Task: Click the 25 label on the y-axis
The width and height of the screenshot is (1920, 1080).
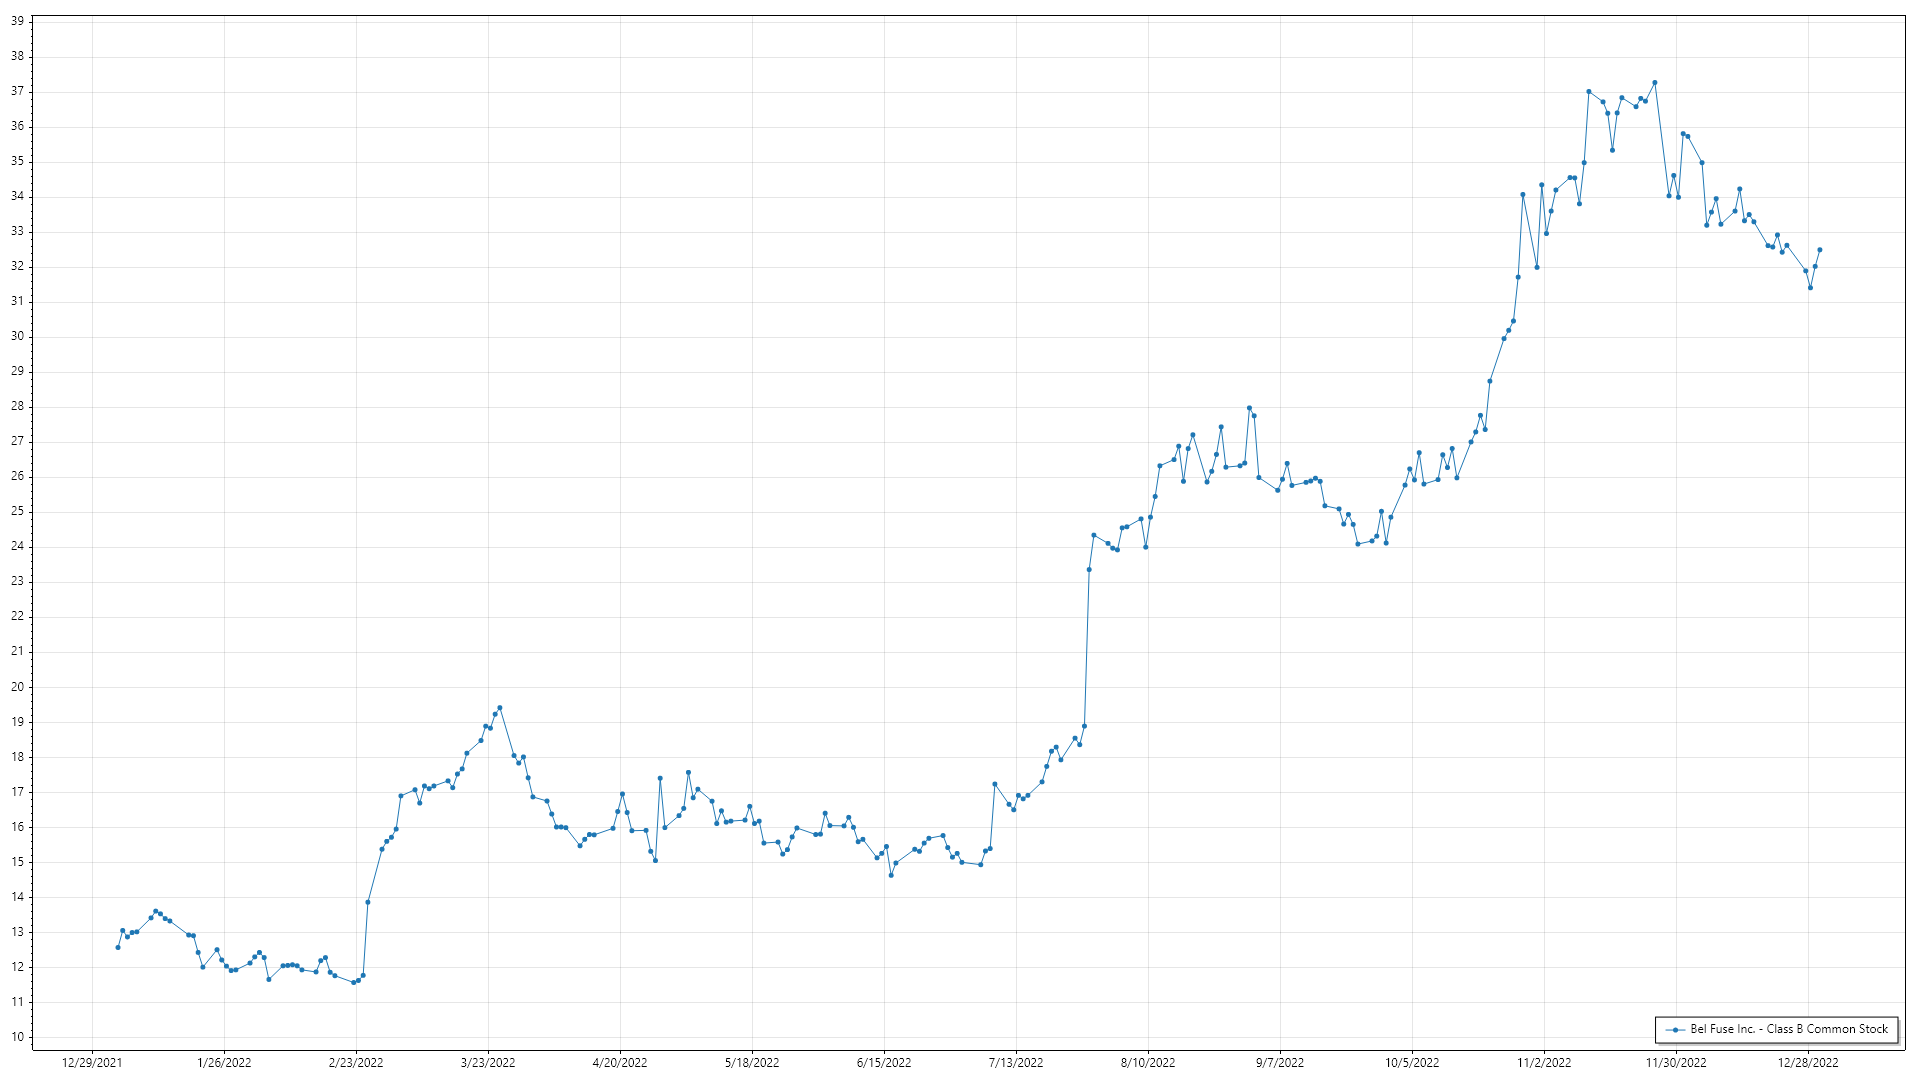Action: pos(17,511)
